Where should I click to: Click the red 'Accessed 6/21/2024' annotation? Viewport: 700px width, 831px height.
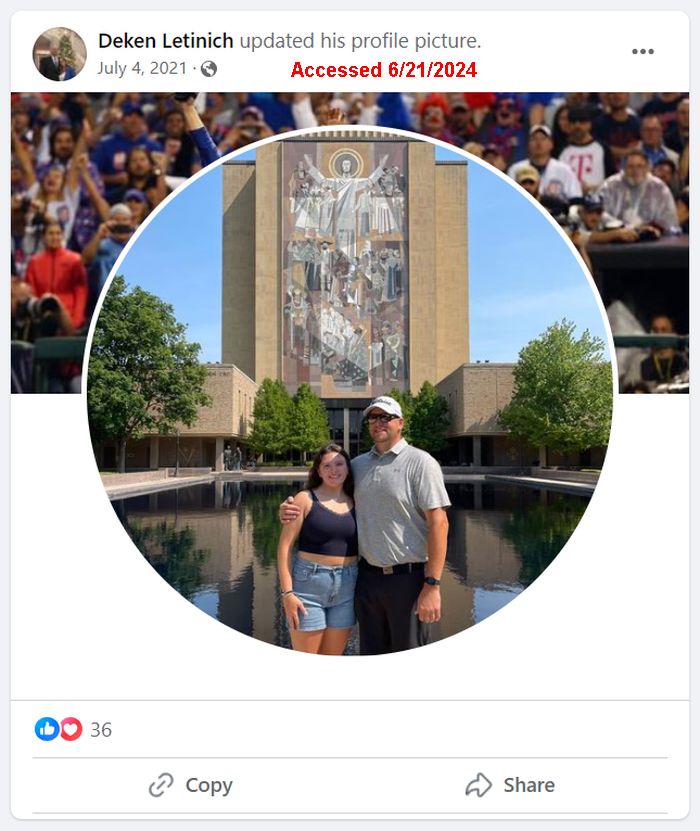click(x=384, y=69)
